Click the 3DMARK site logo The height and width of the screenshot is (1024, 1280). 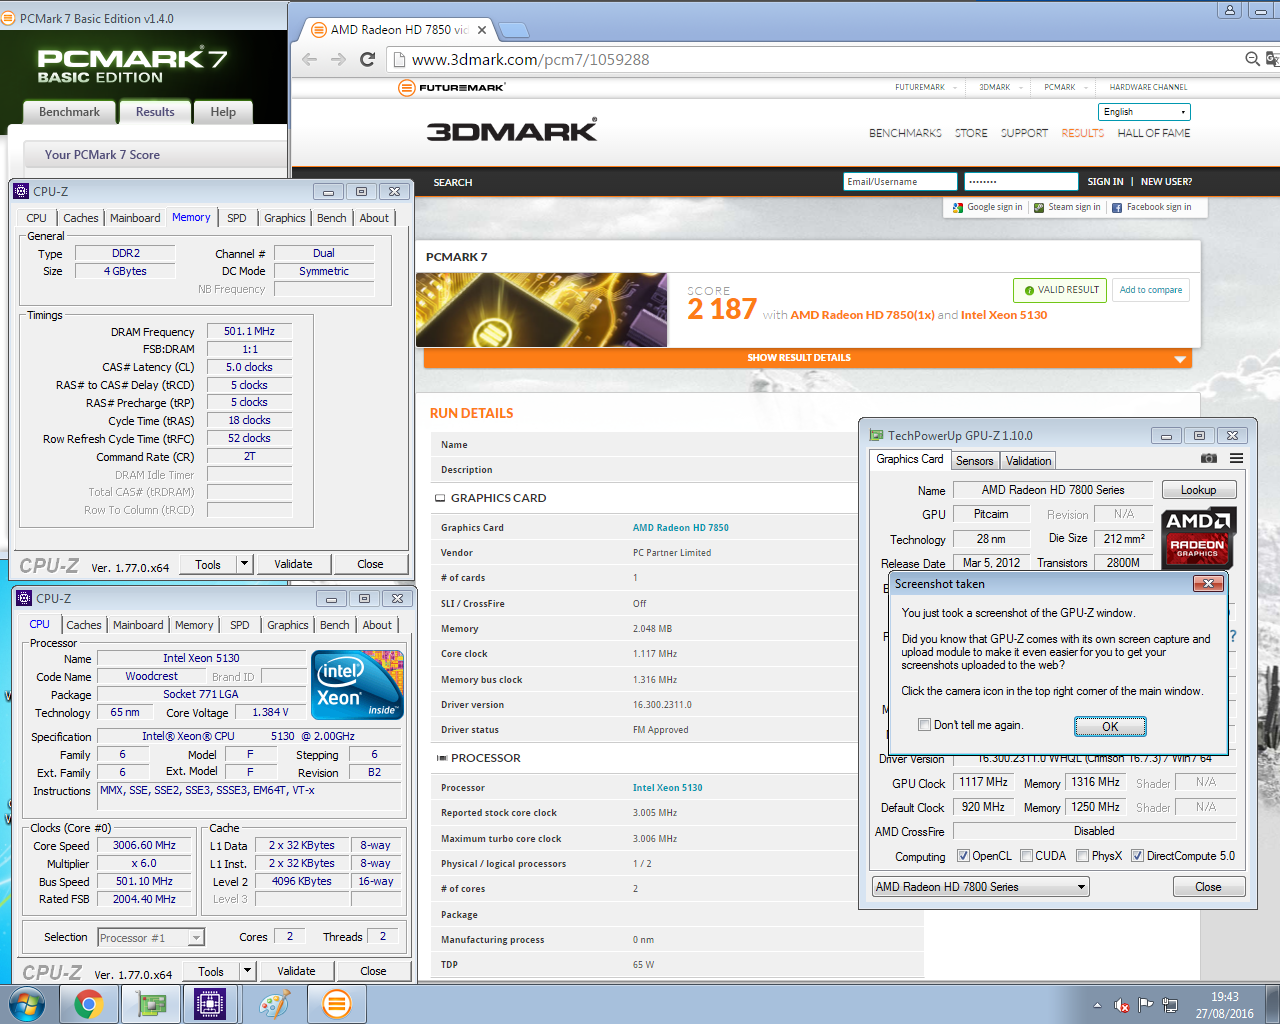coord(511,131)
